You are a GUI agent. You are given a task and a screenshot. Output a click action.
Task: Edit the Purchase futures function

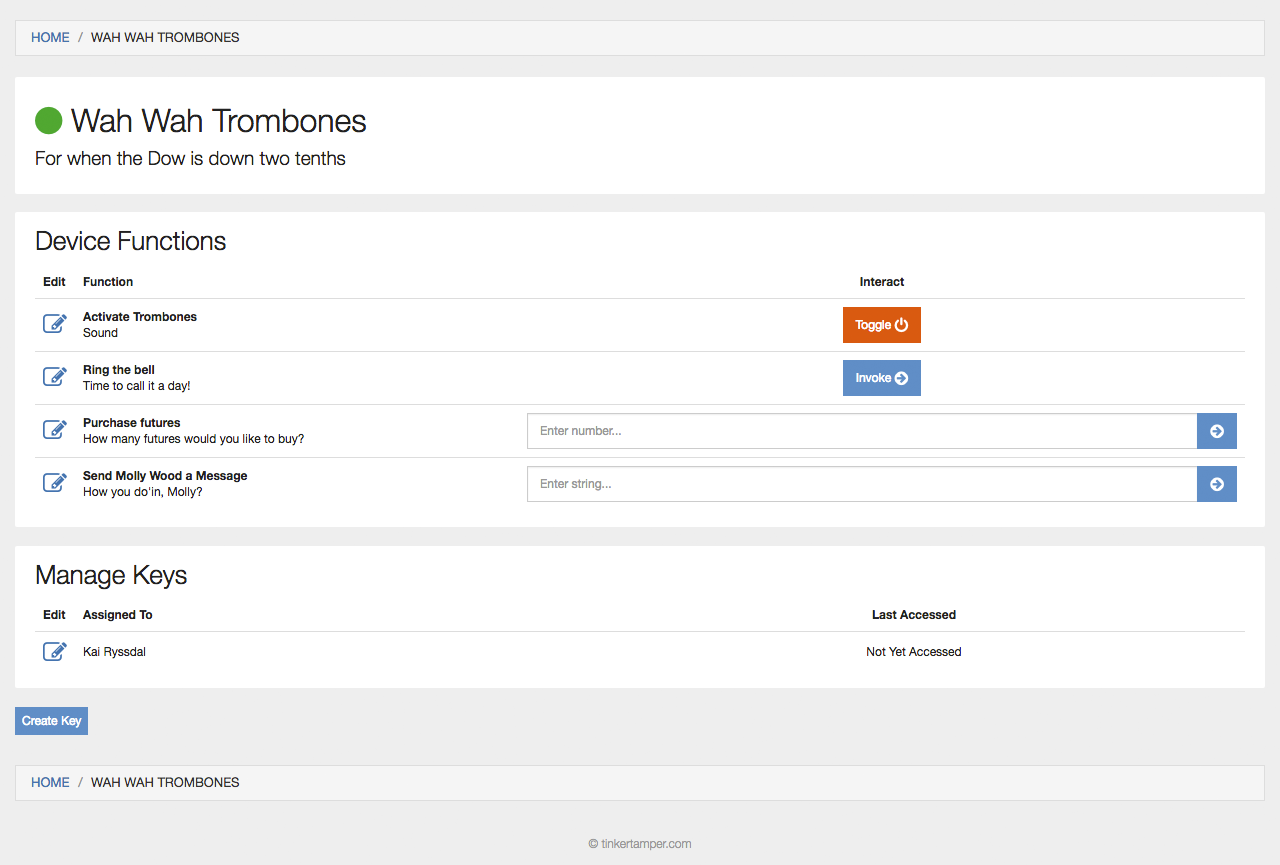pos(55,430)
